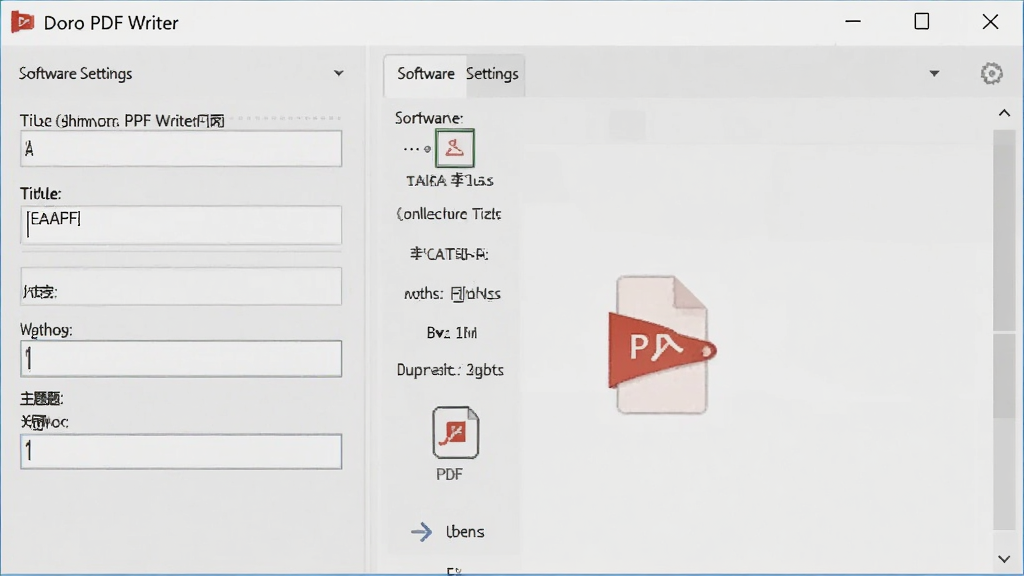This screenshot has width=1024, height=576.
Task: Minimize the Doro PDF Writer window
Action: [853, 22]
